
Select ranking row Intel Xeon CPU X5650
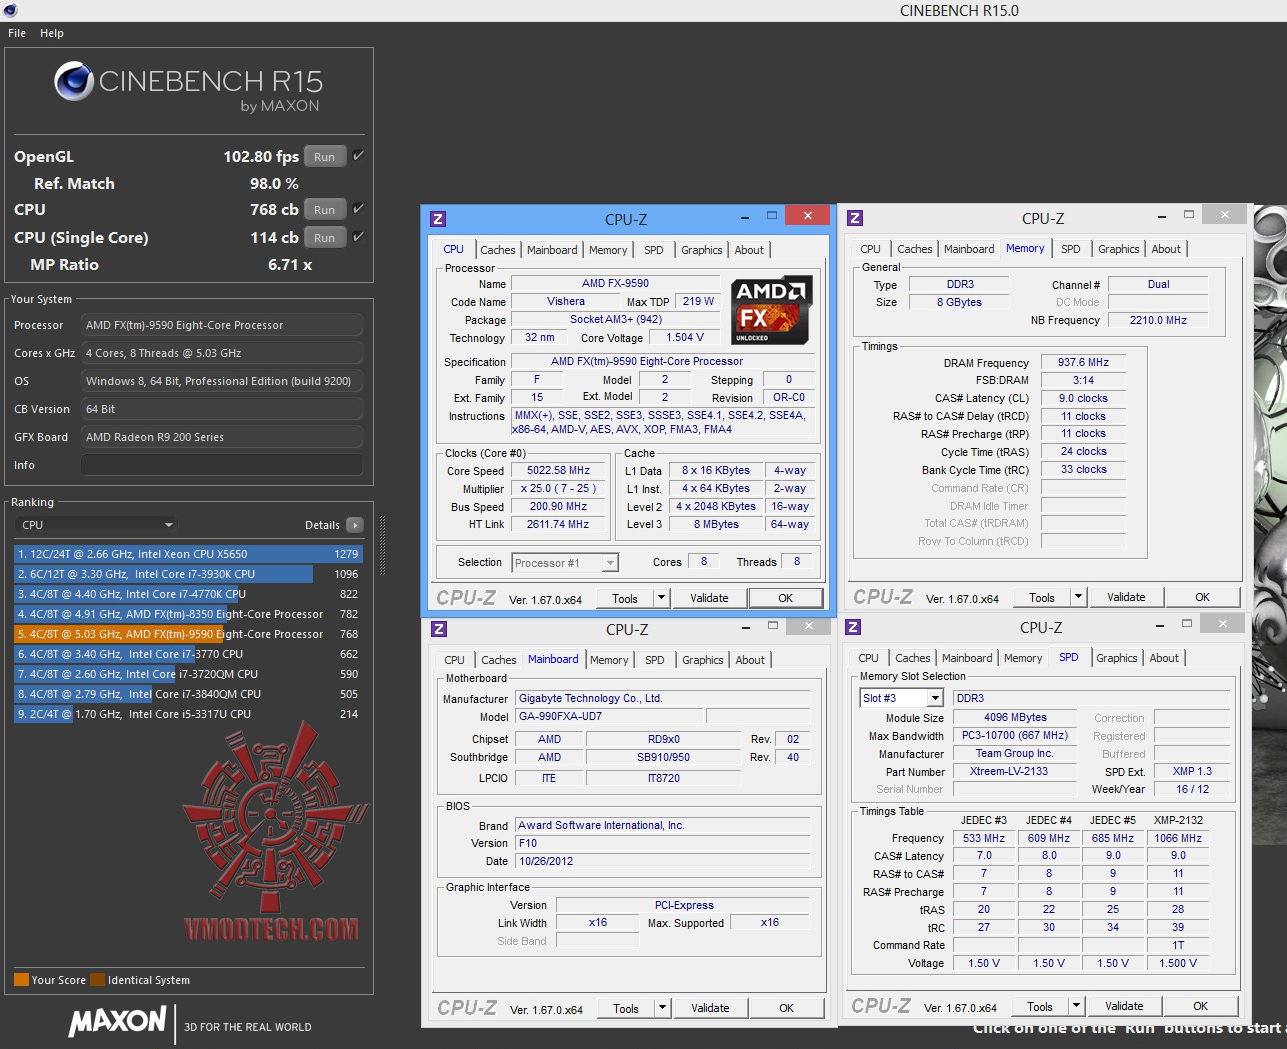coord(188,554)
